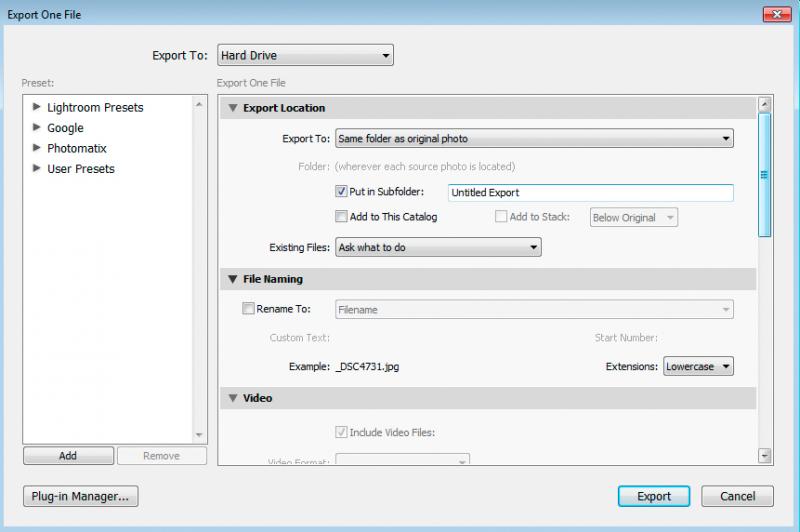Expand the Photomatix preset group
Screen dimensions: 800x532
36,147
